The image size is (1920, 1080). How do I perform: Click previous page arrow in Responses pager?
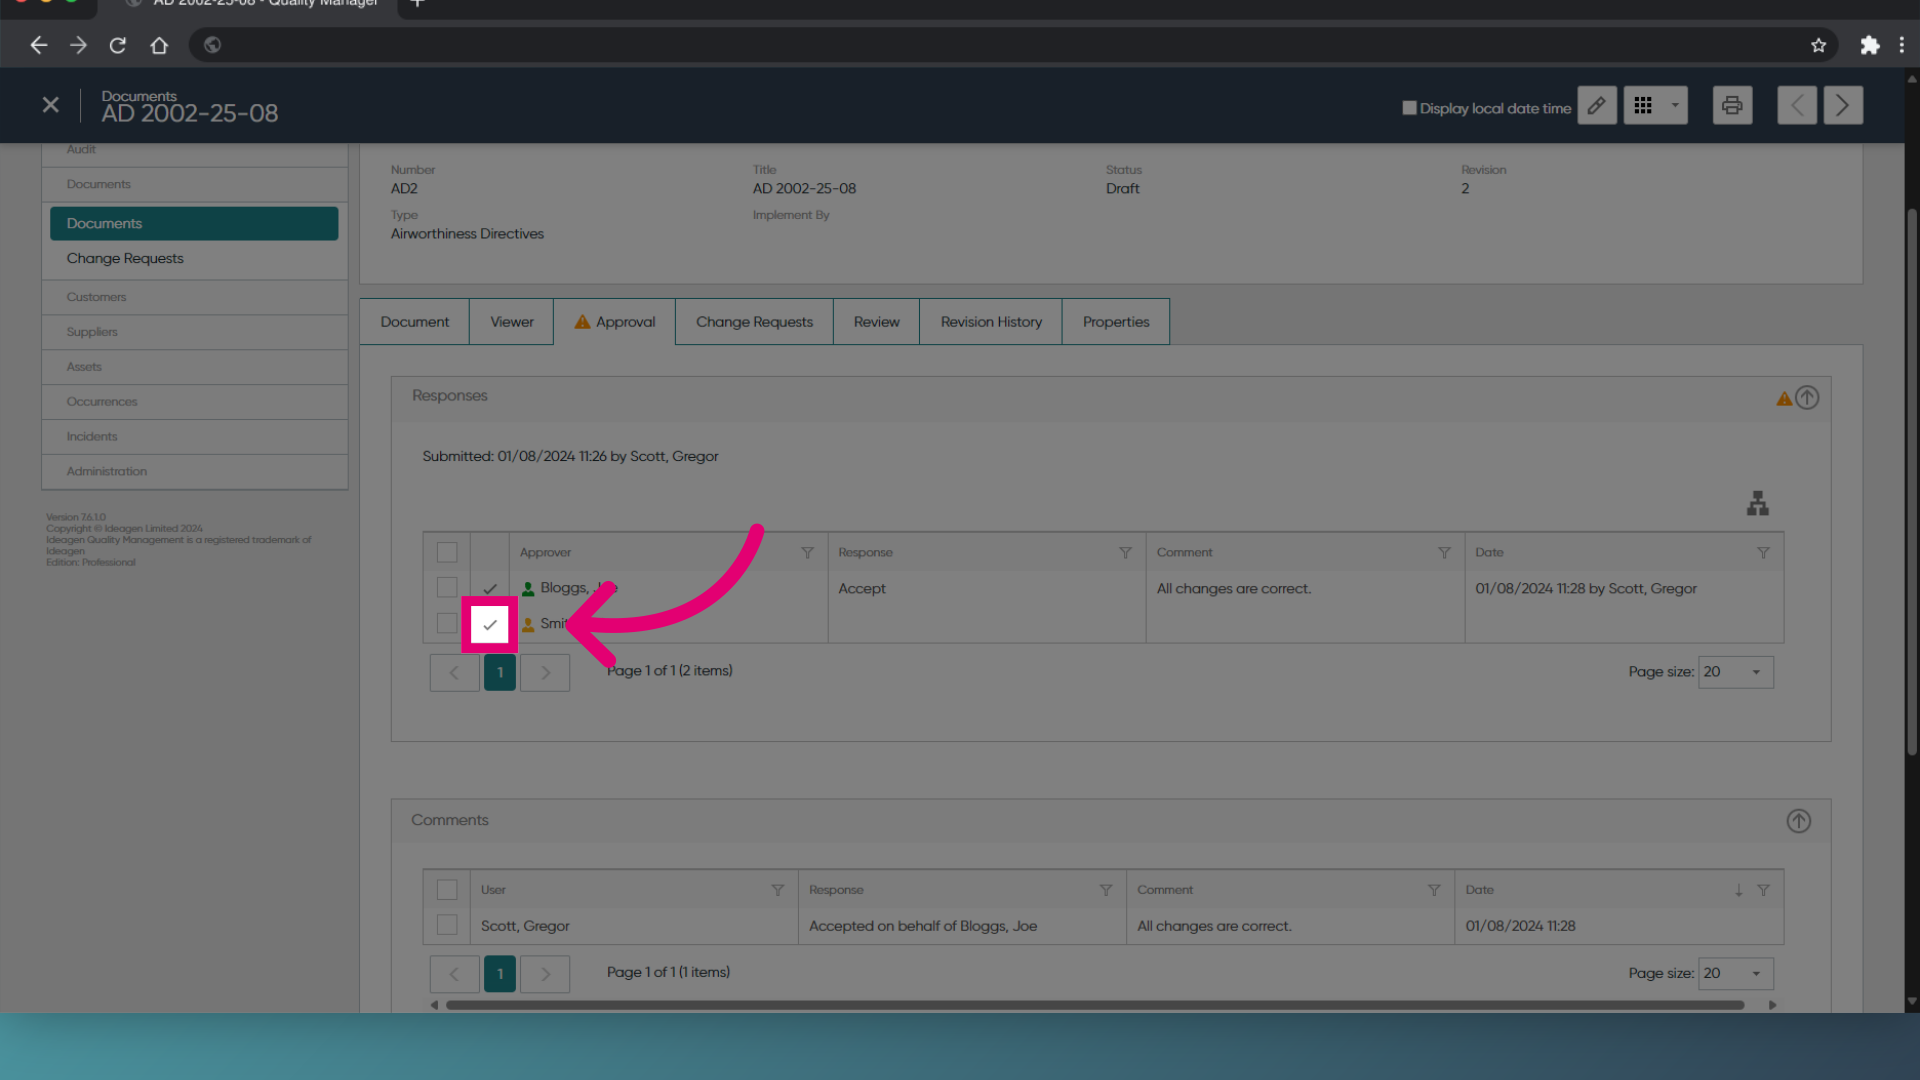[x=454, y=672]
